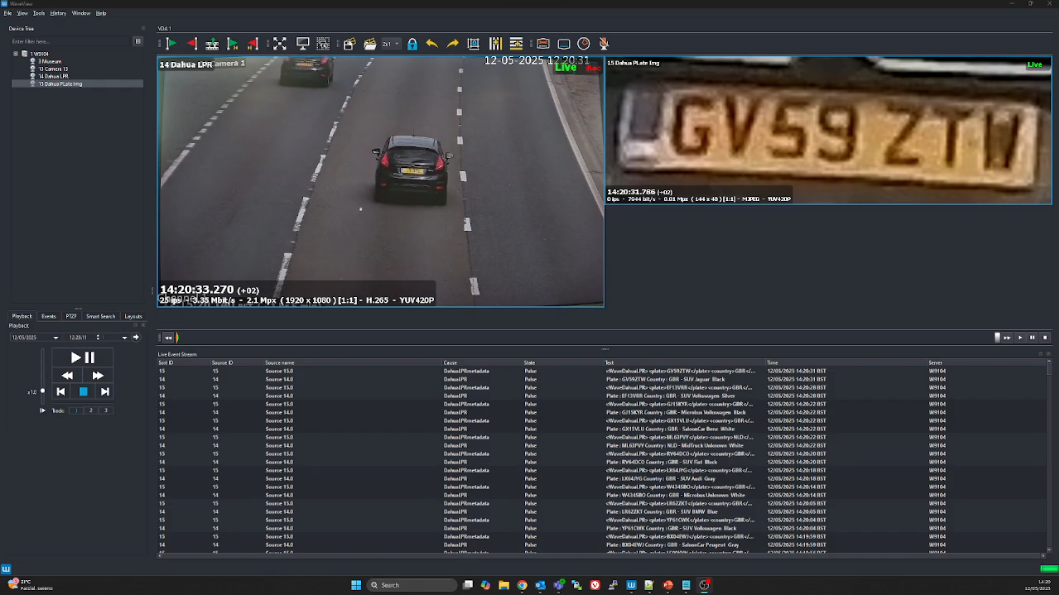This screenshot has height=595, width=1059.
Task: Click the red flag end-marker toolbar icon
Action: (x=192, y=44)
